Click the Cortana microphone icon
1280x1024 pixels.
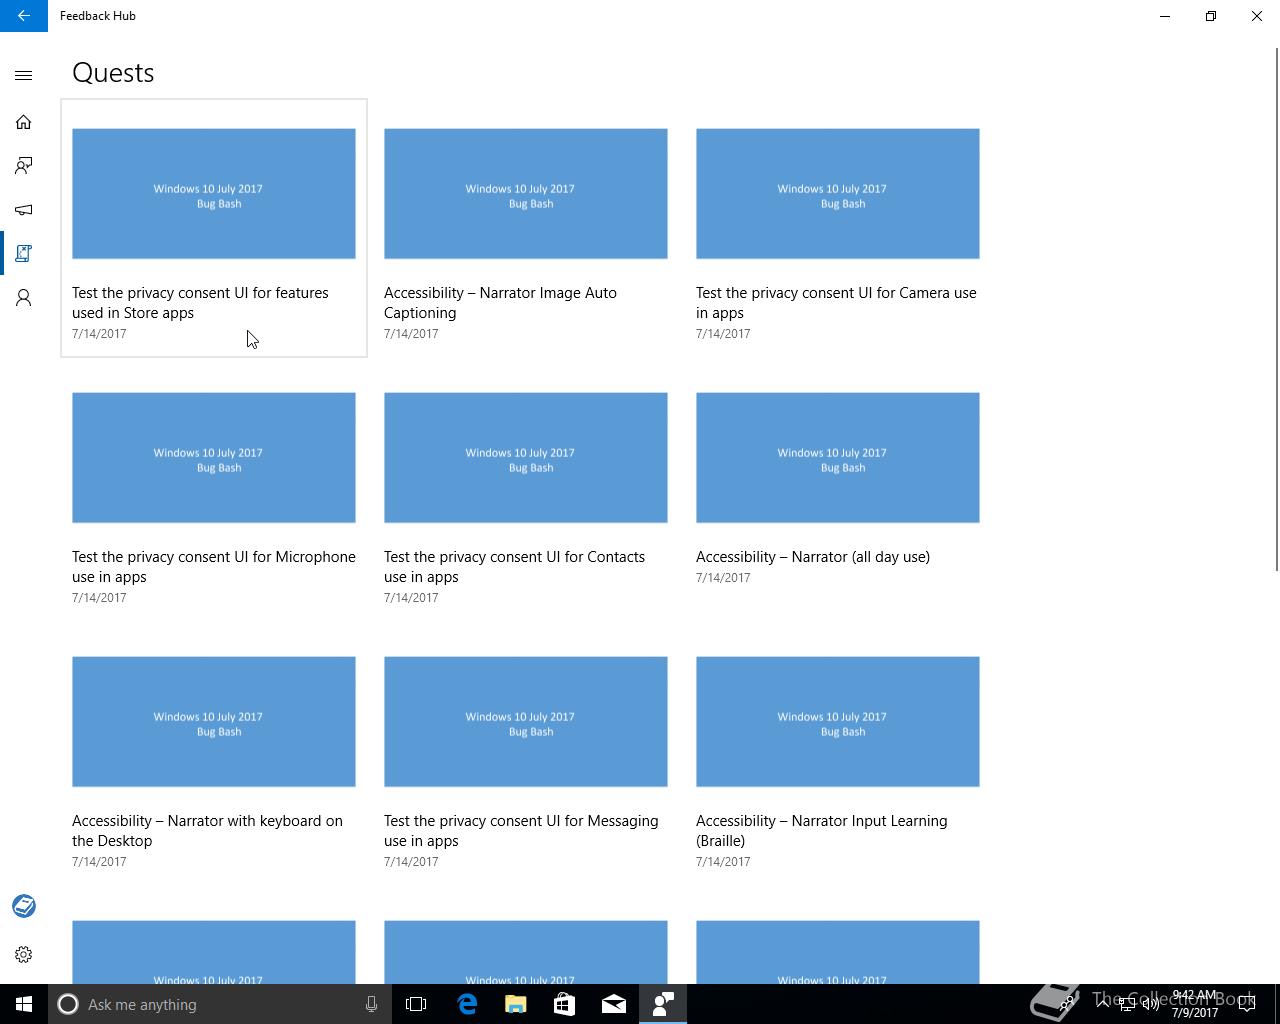[x=372, y=1004]
